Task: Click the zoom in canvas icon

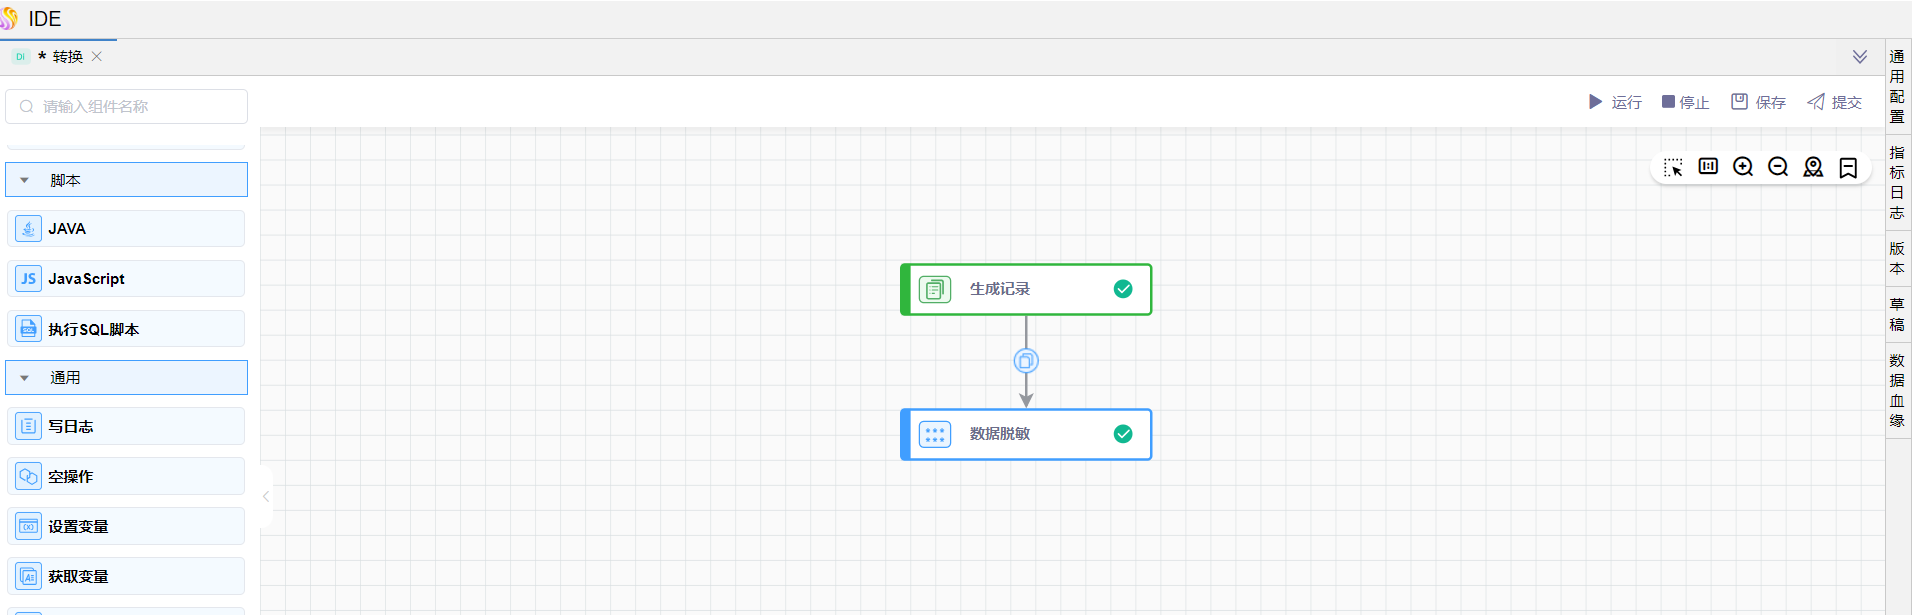Action: 1743,167
